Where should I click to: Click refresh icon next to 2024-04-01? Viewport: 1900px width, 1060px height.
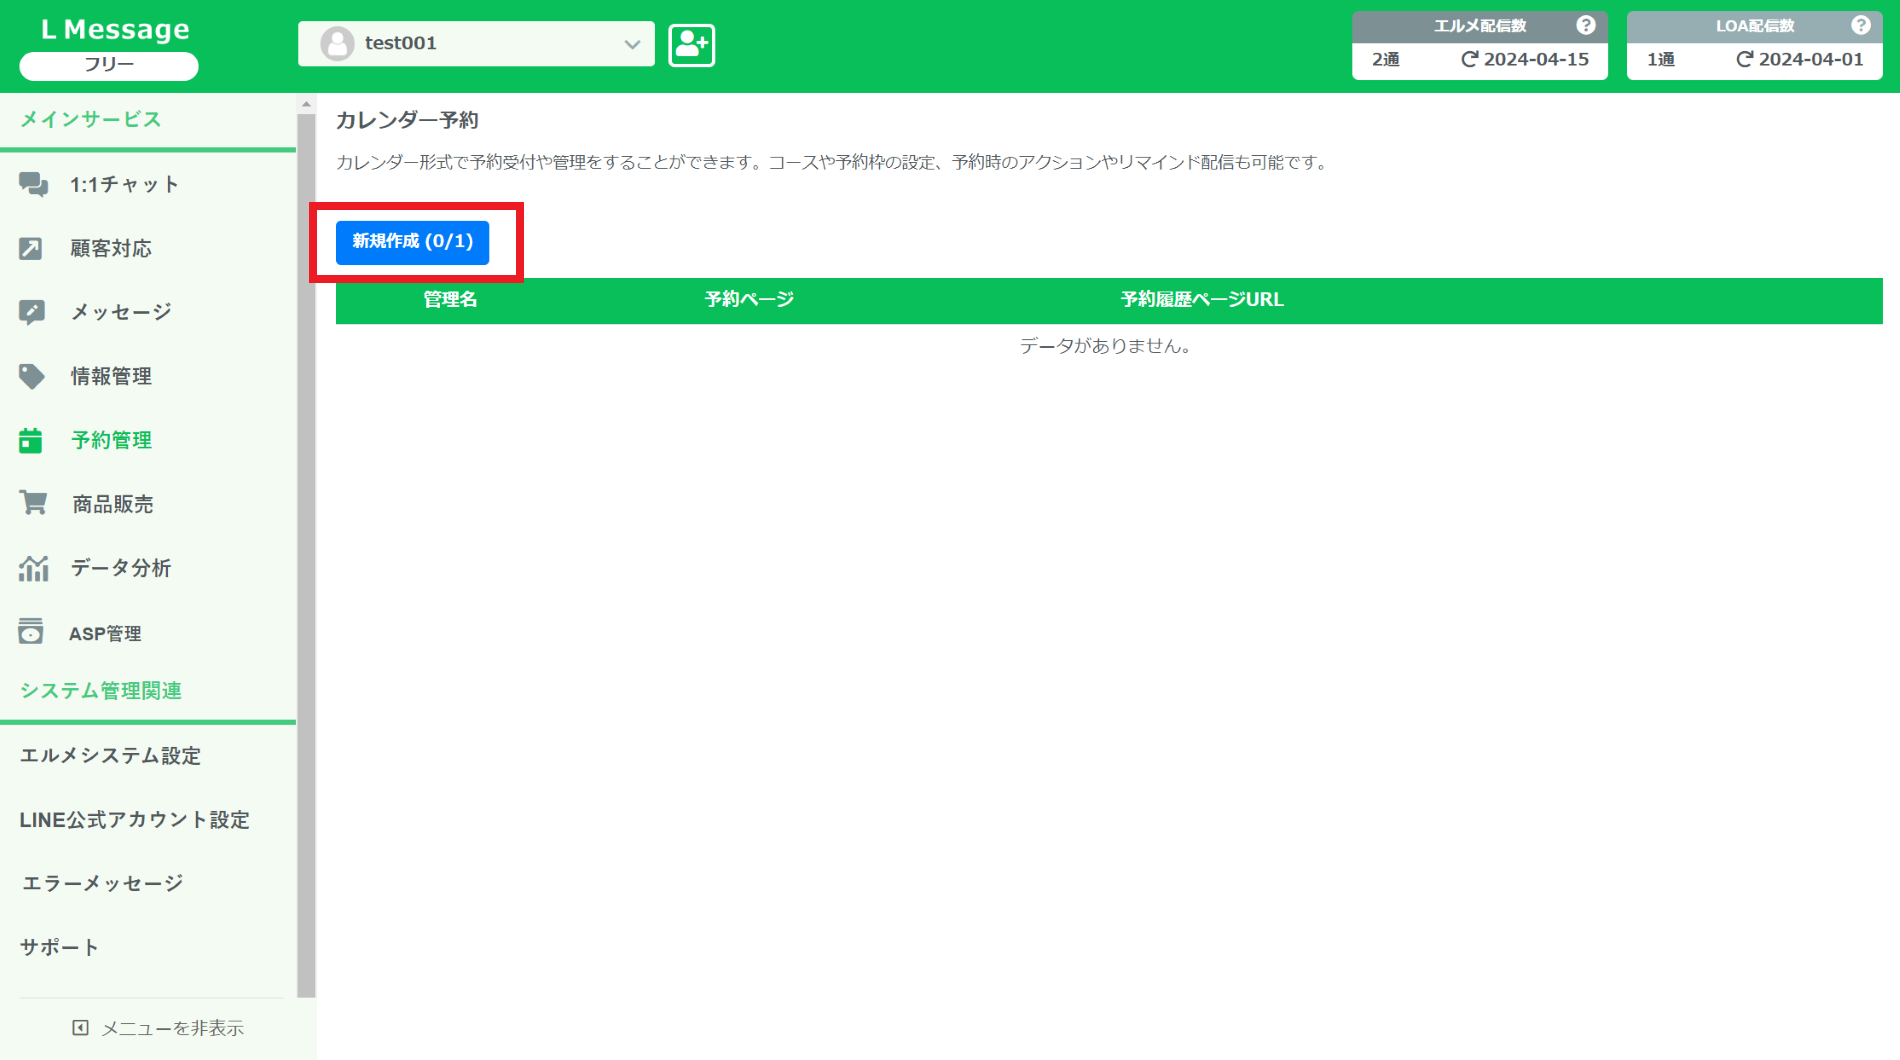pos(1744,59)
